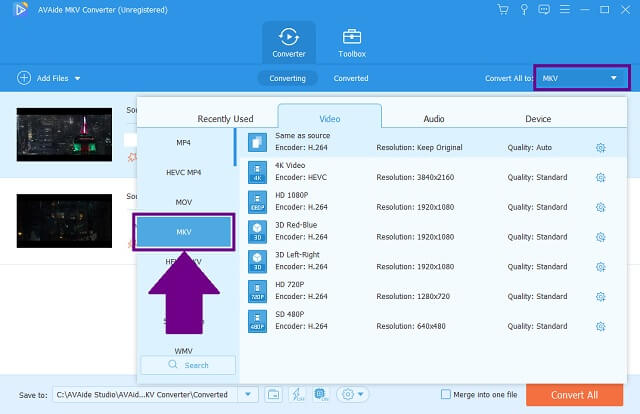Image resolution: width=640 pixels, height=414 pixels.
Task: Open the output folder icon
Action: [x=273, y=395]
